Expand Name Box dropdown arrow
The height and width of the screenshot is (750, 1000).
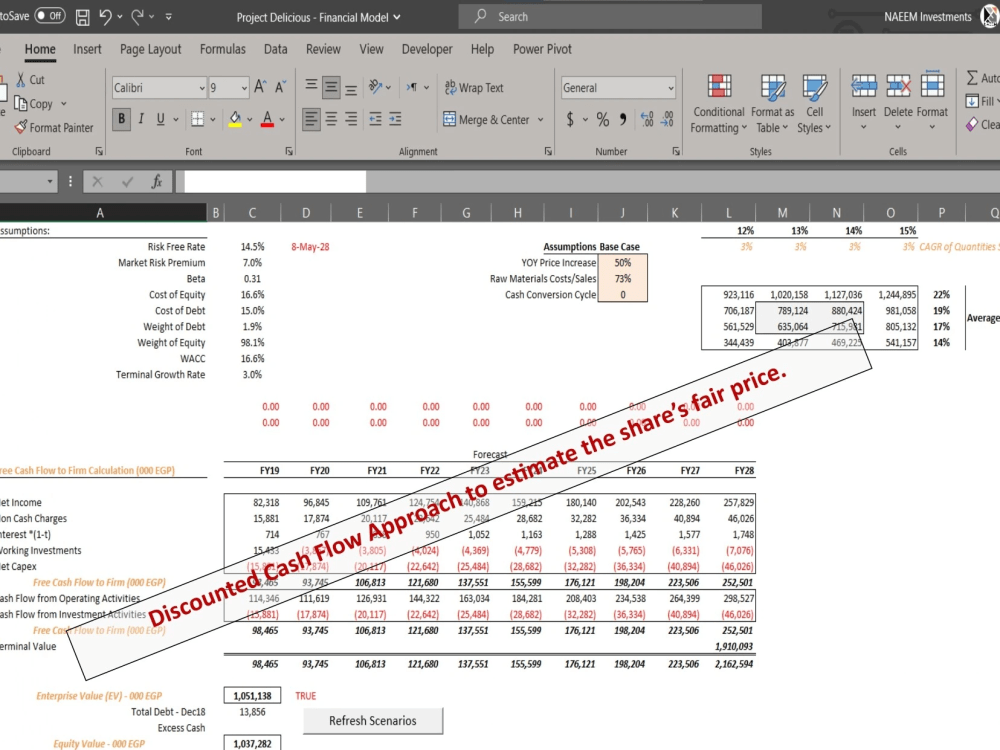tap(50, 182)
